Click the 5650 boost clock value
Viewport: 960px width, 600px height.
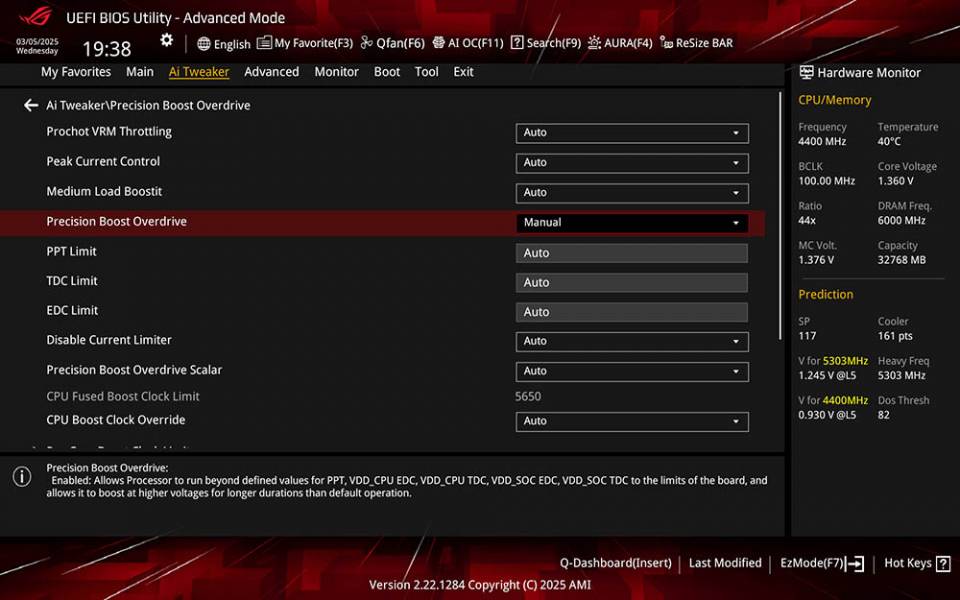[528, 396]
